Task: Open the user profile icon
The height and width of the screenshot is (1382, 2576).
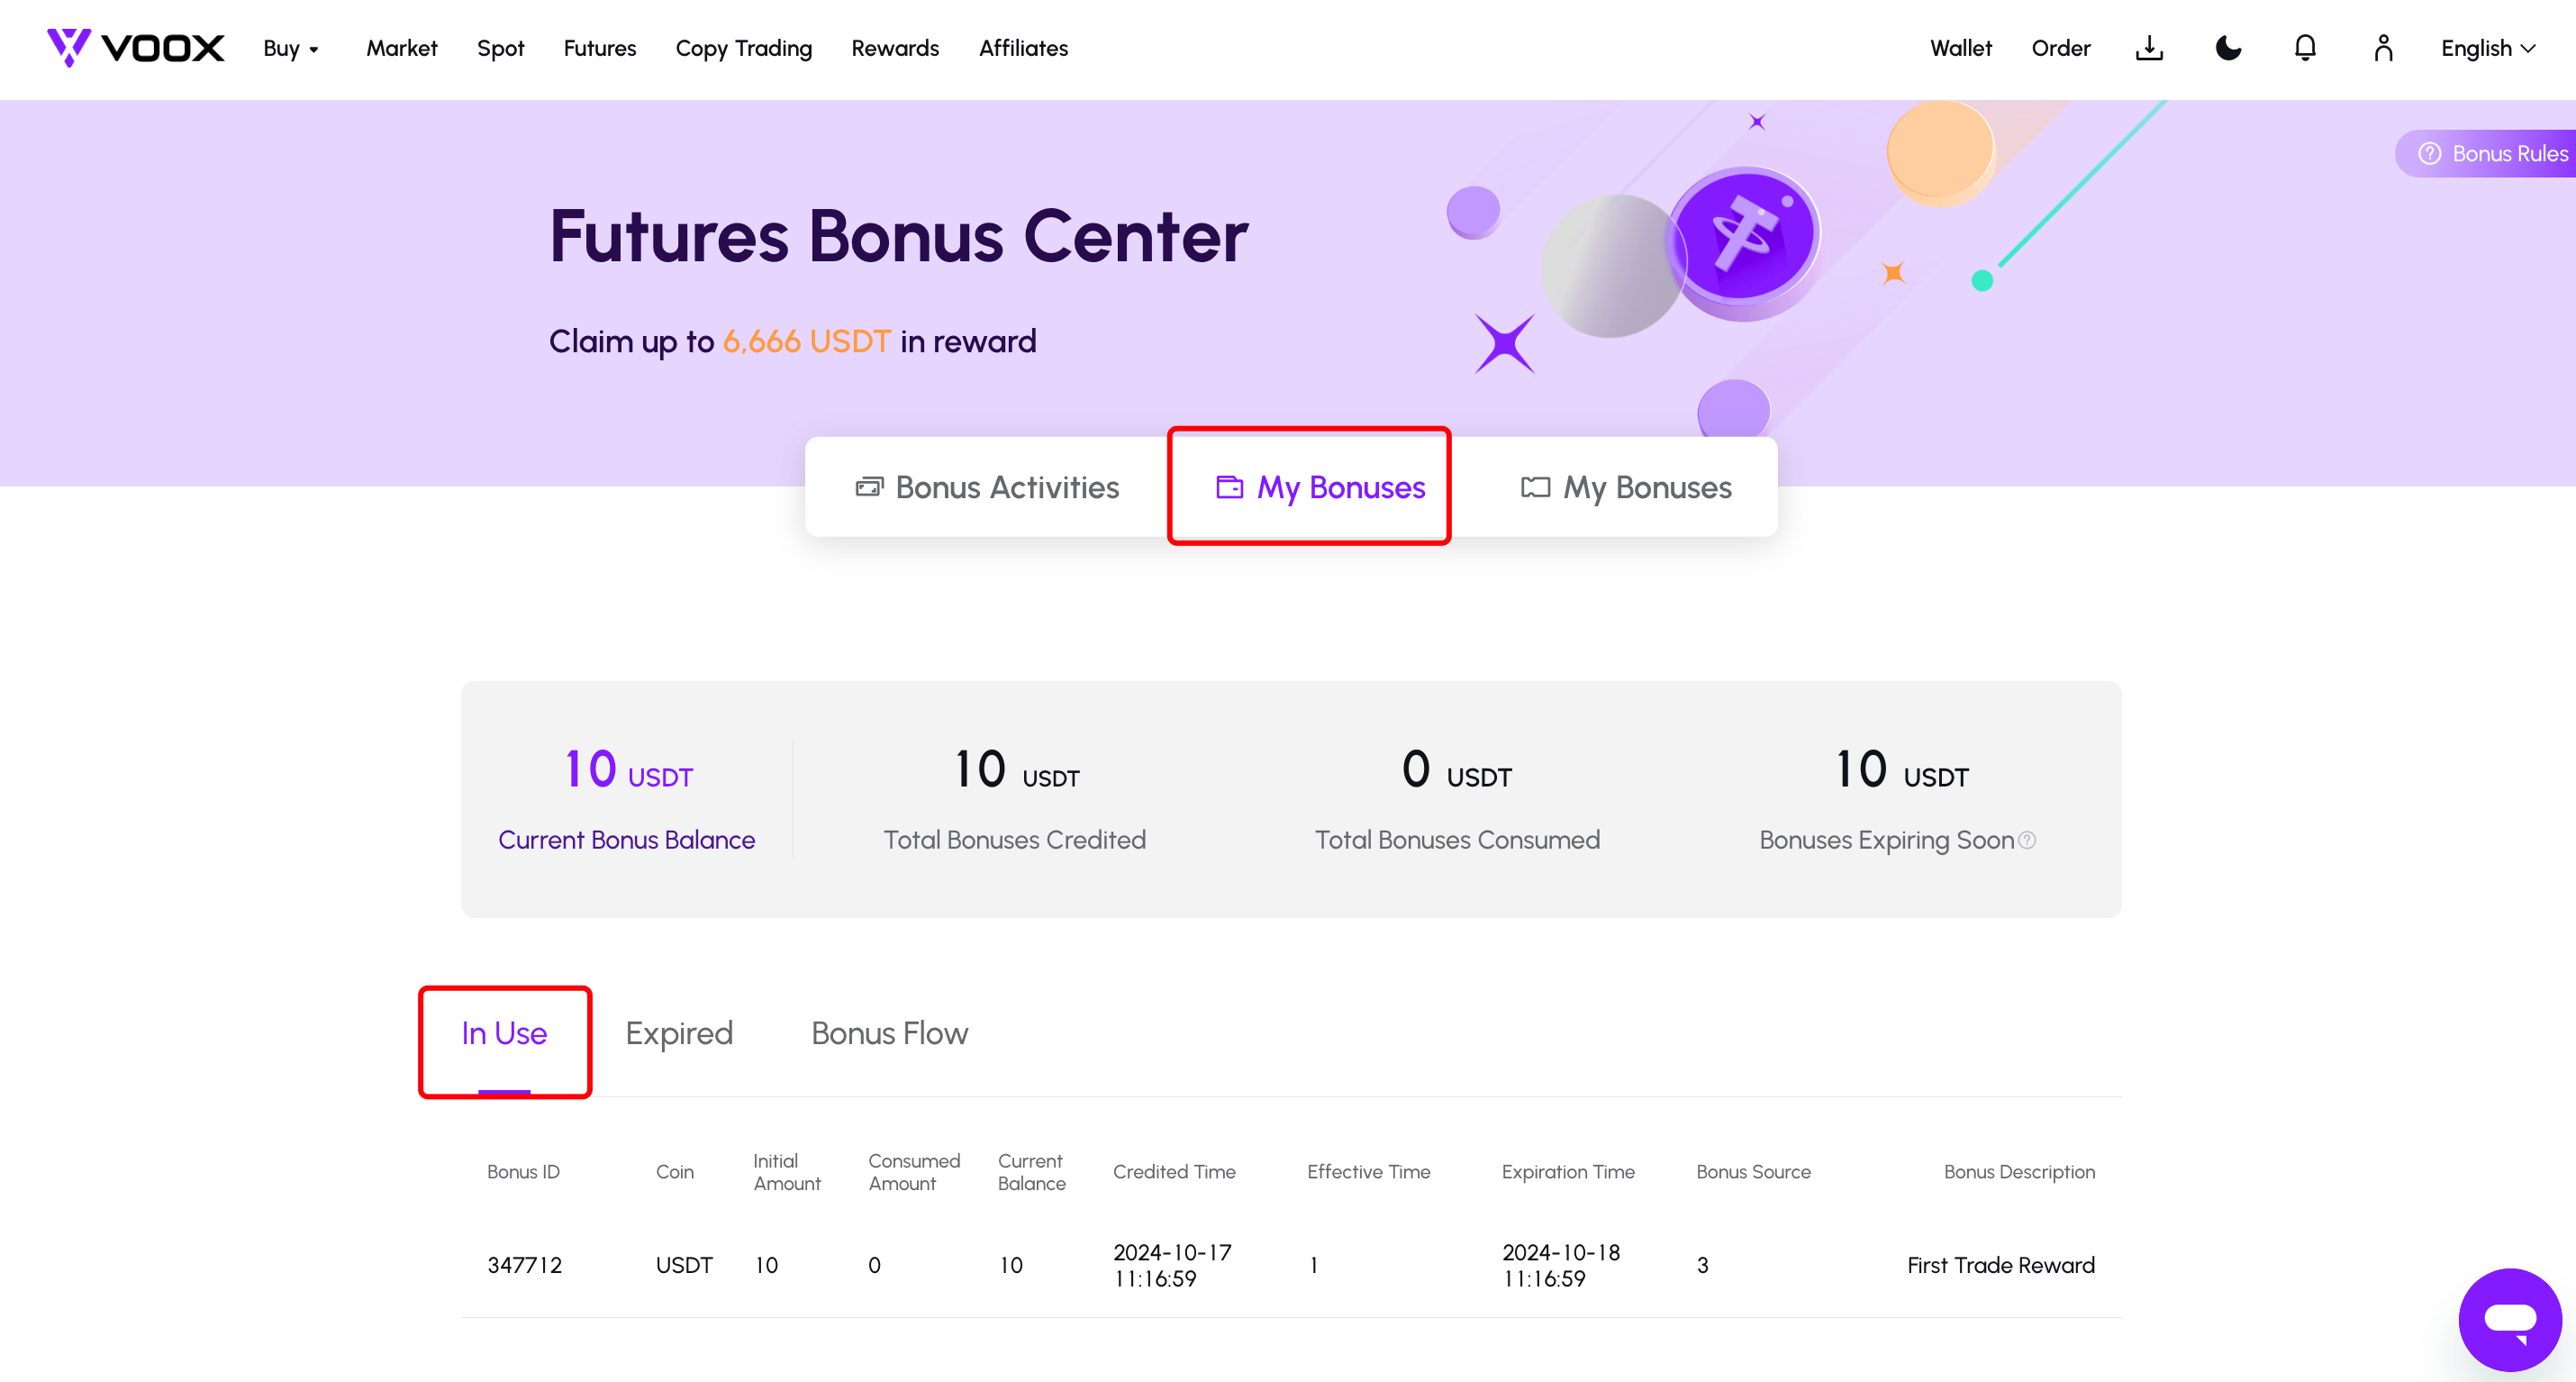Action: coord(2383,48)
